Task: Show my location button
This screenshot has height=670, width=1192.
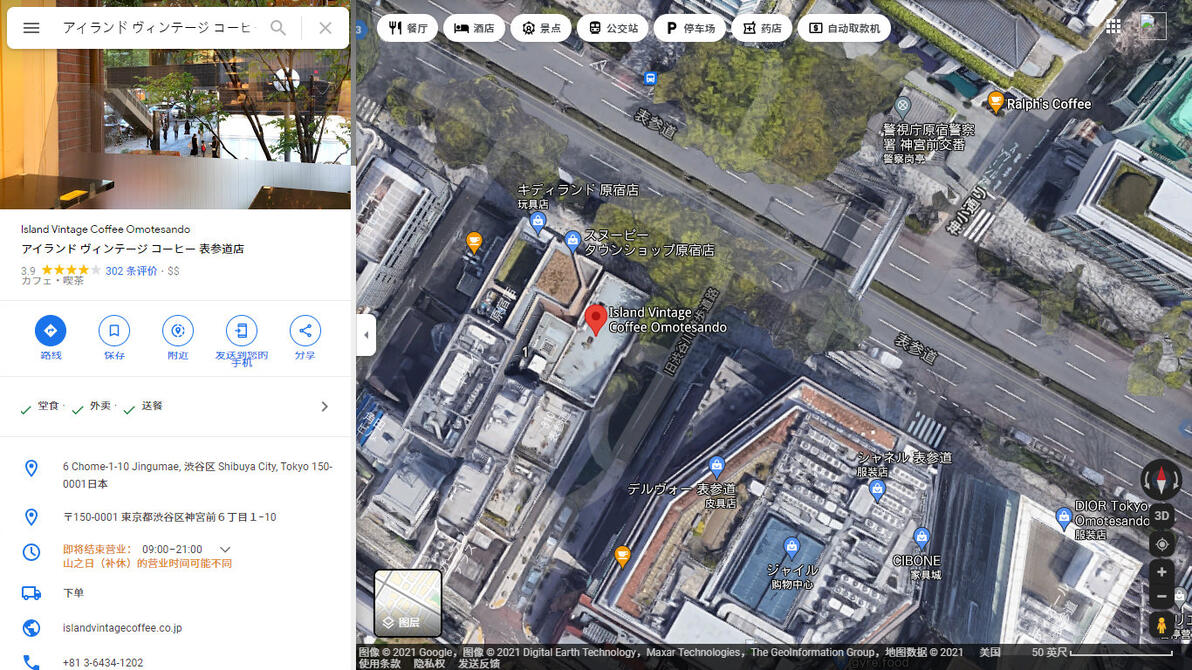Action: tap(1162, 545)
